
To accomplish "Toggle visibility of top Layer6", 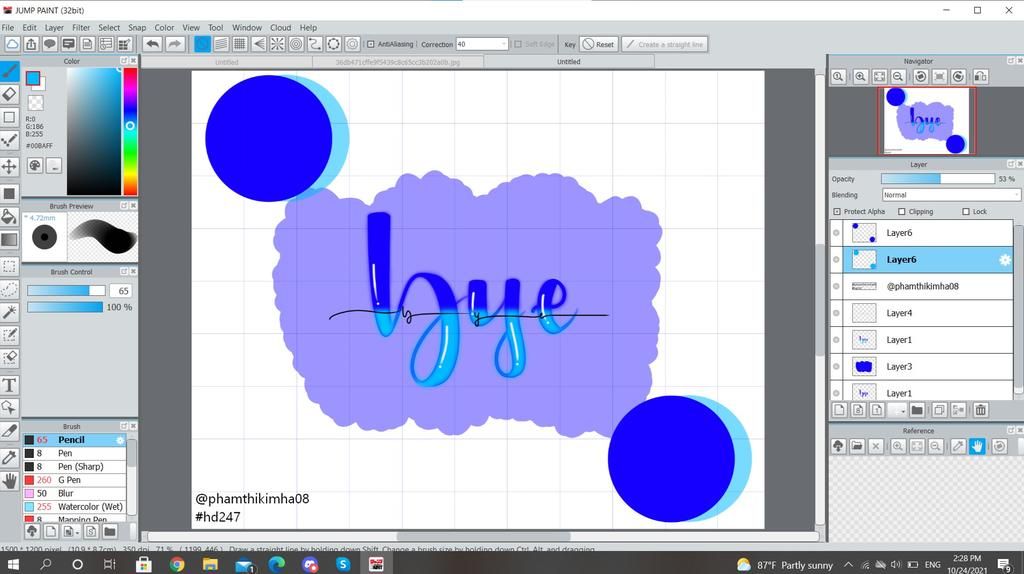I will pyautogui.click(x=836, y=233).
